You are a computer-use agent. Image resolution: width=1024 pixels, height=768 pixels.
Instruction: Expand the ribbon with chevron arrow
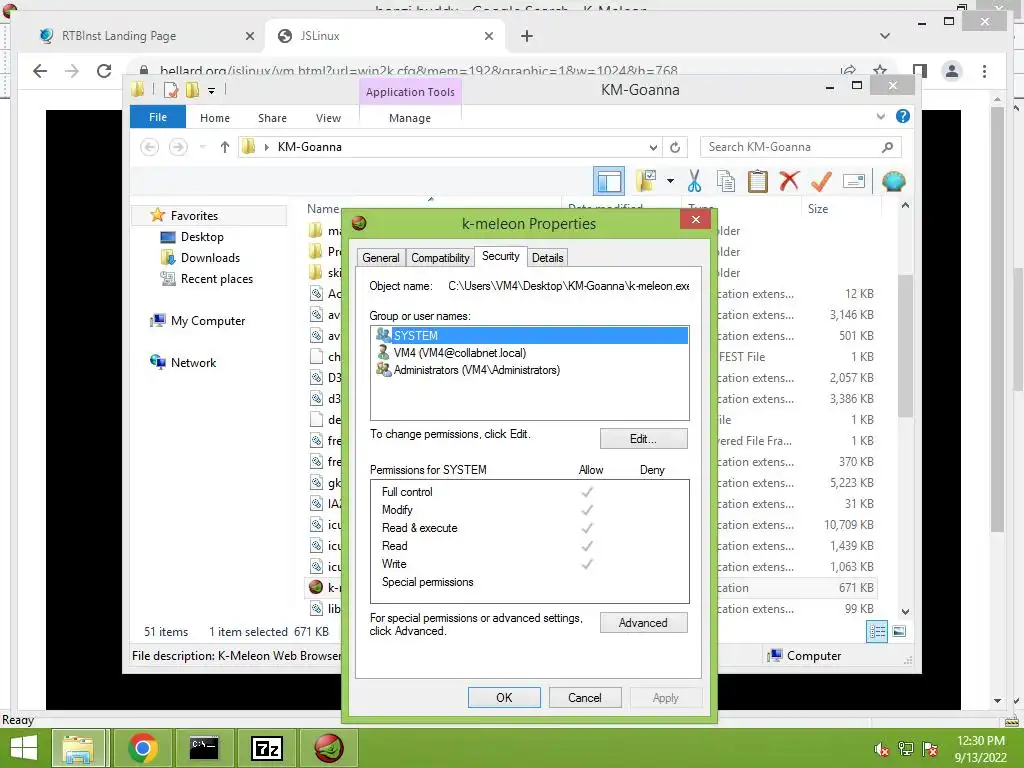click(880, 116)
